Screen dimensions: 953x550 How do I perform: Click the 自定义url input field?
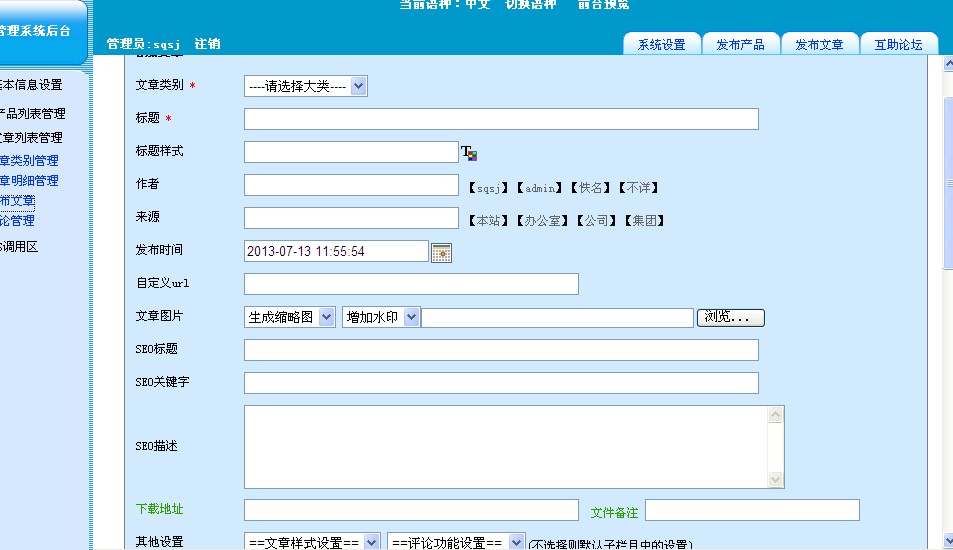pyautogui.click(x=411, y=284)
